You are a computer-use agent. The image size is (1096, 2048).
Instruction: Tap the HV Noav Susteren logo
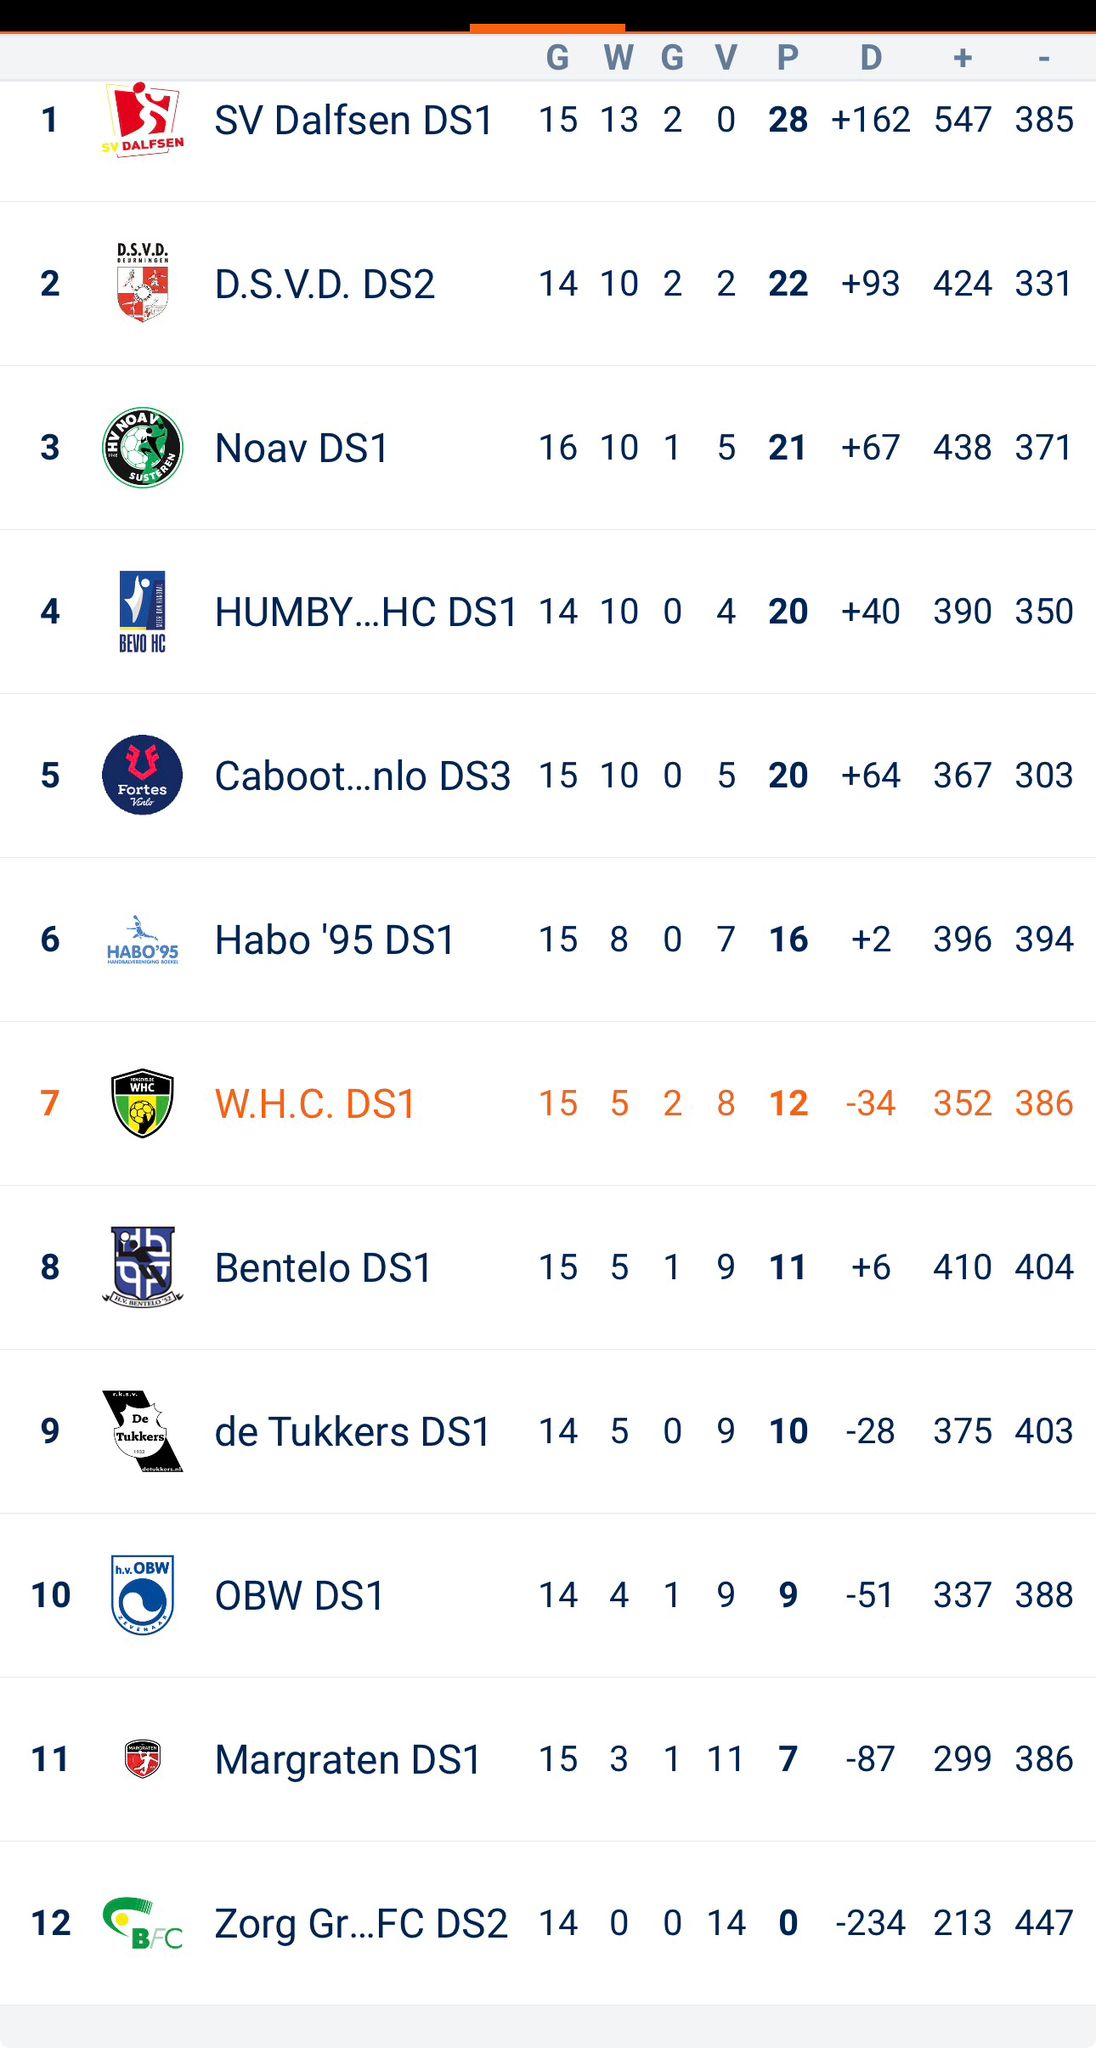(143, 447)
